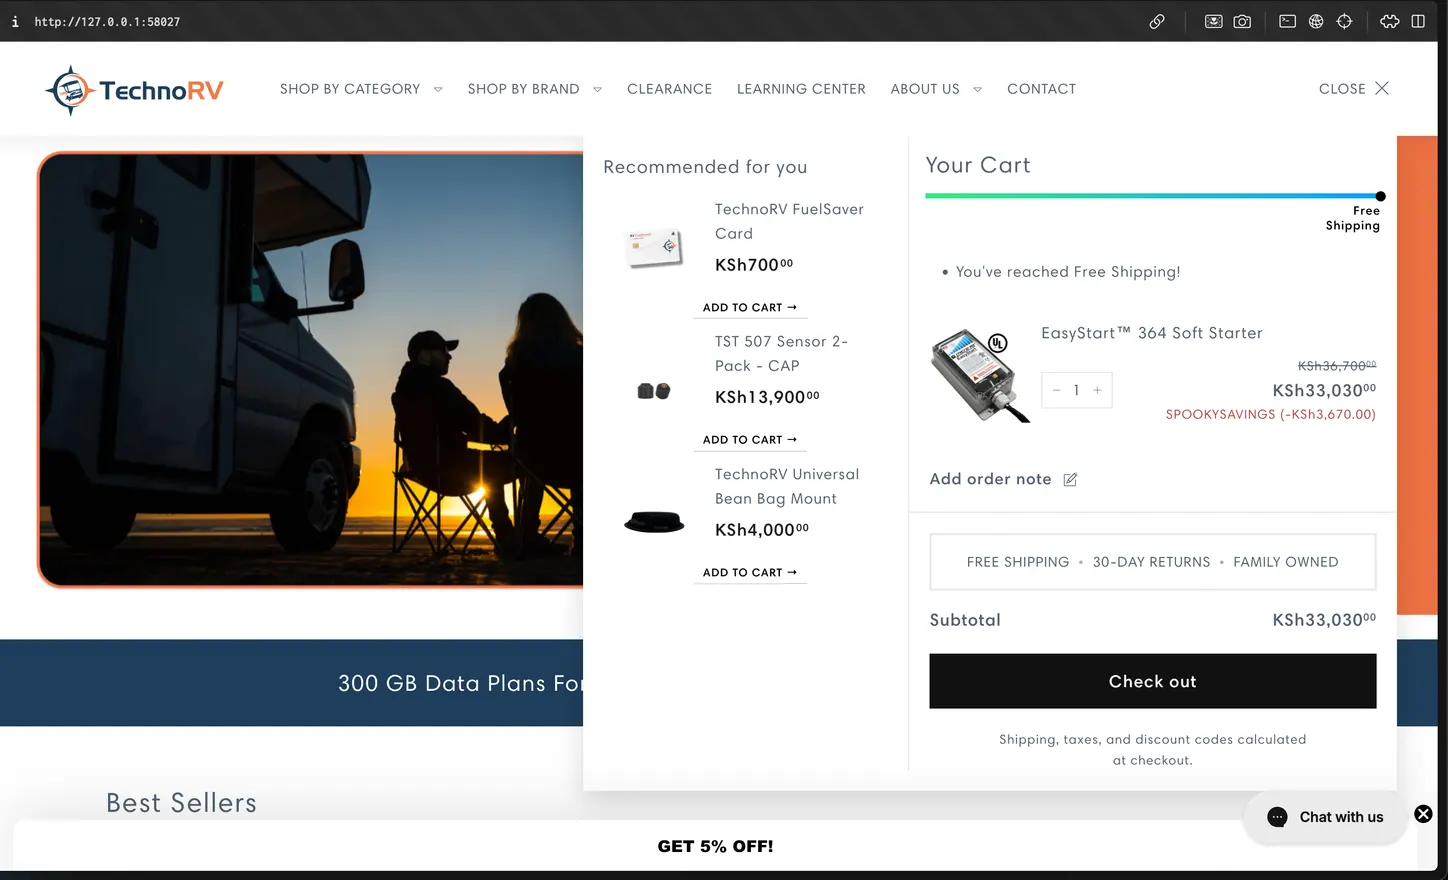Dismiss the chat widget with the black X
This screenshot has height=880, width=1448.
(1424, 814)
